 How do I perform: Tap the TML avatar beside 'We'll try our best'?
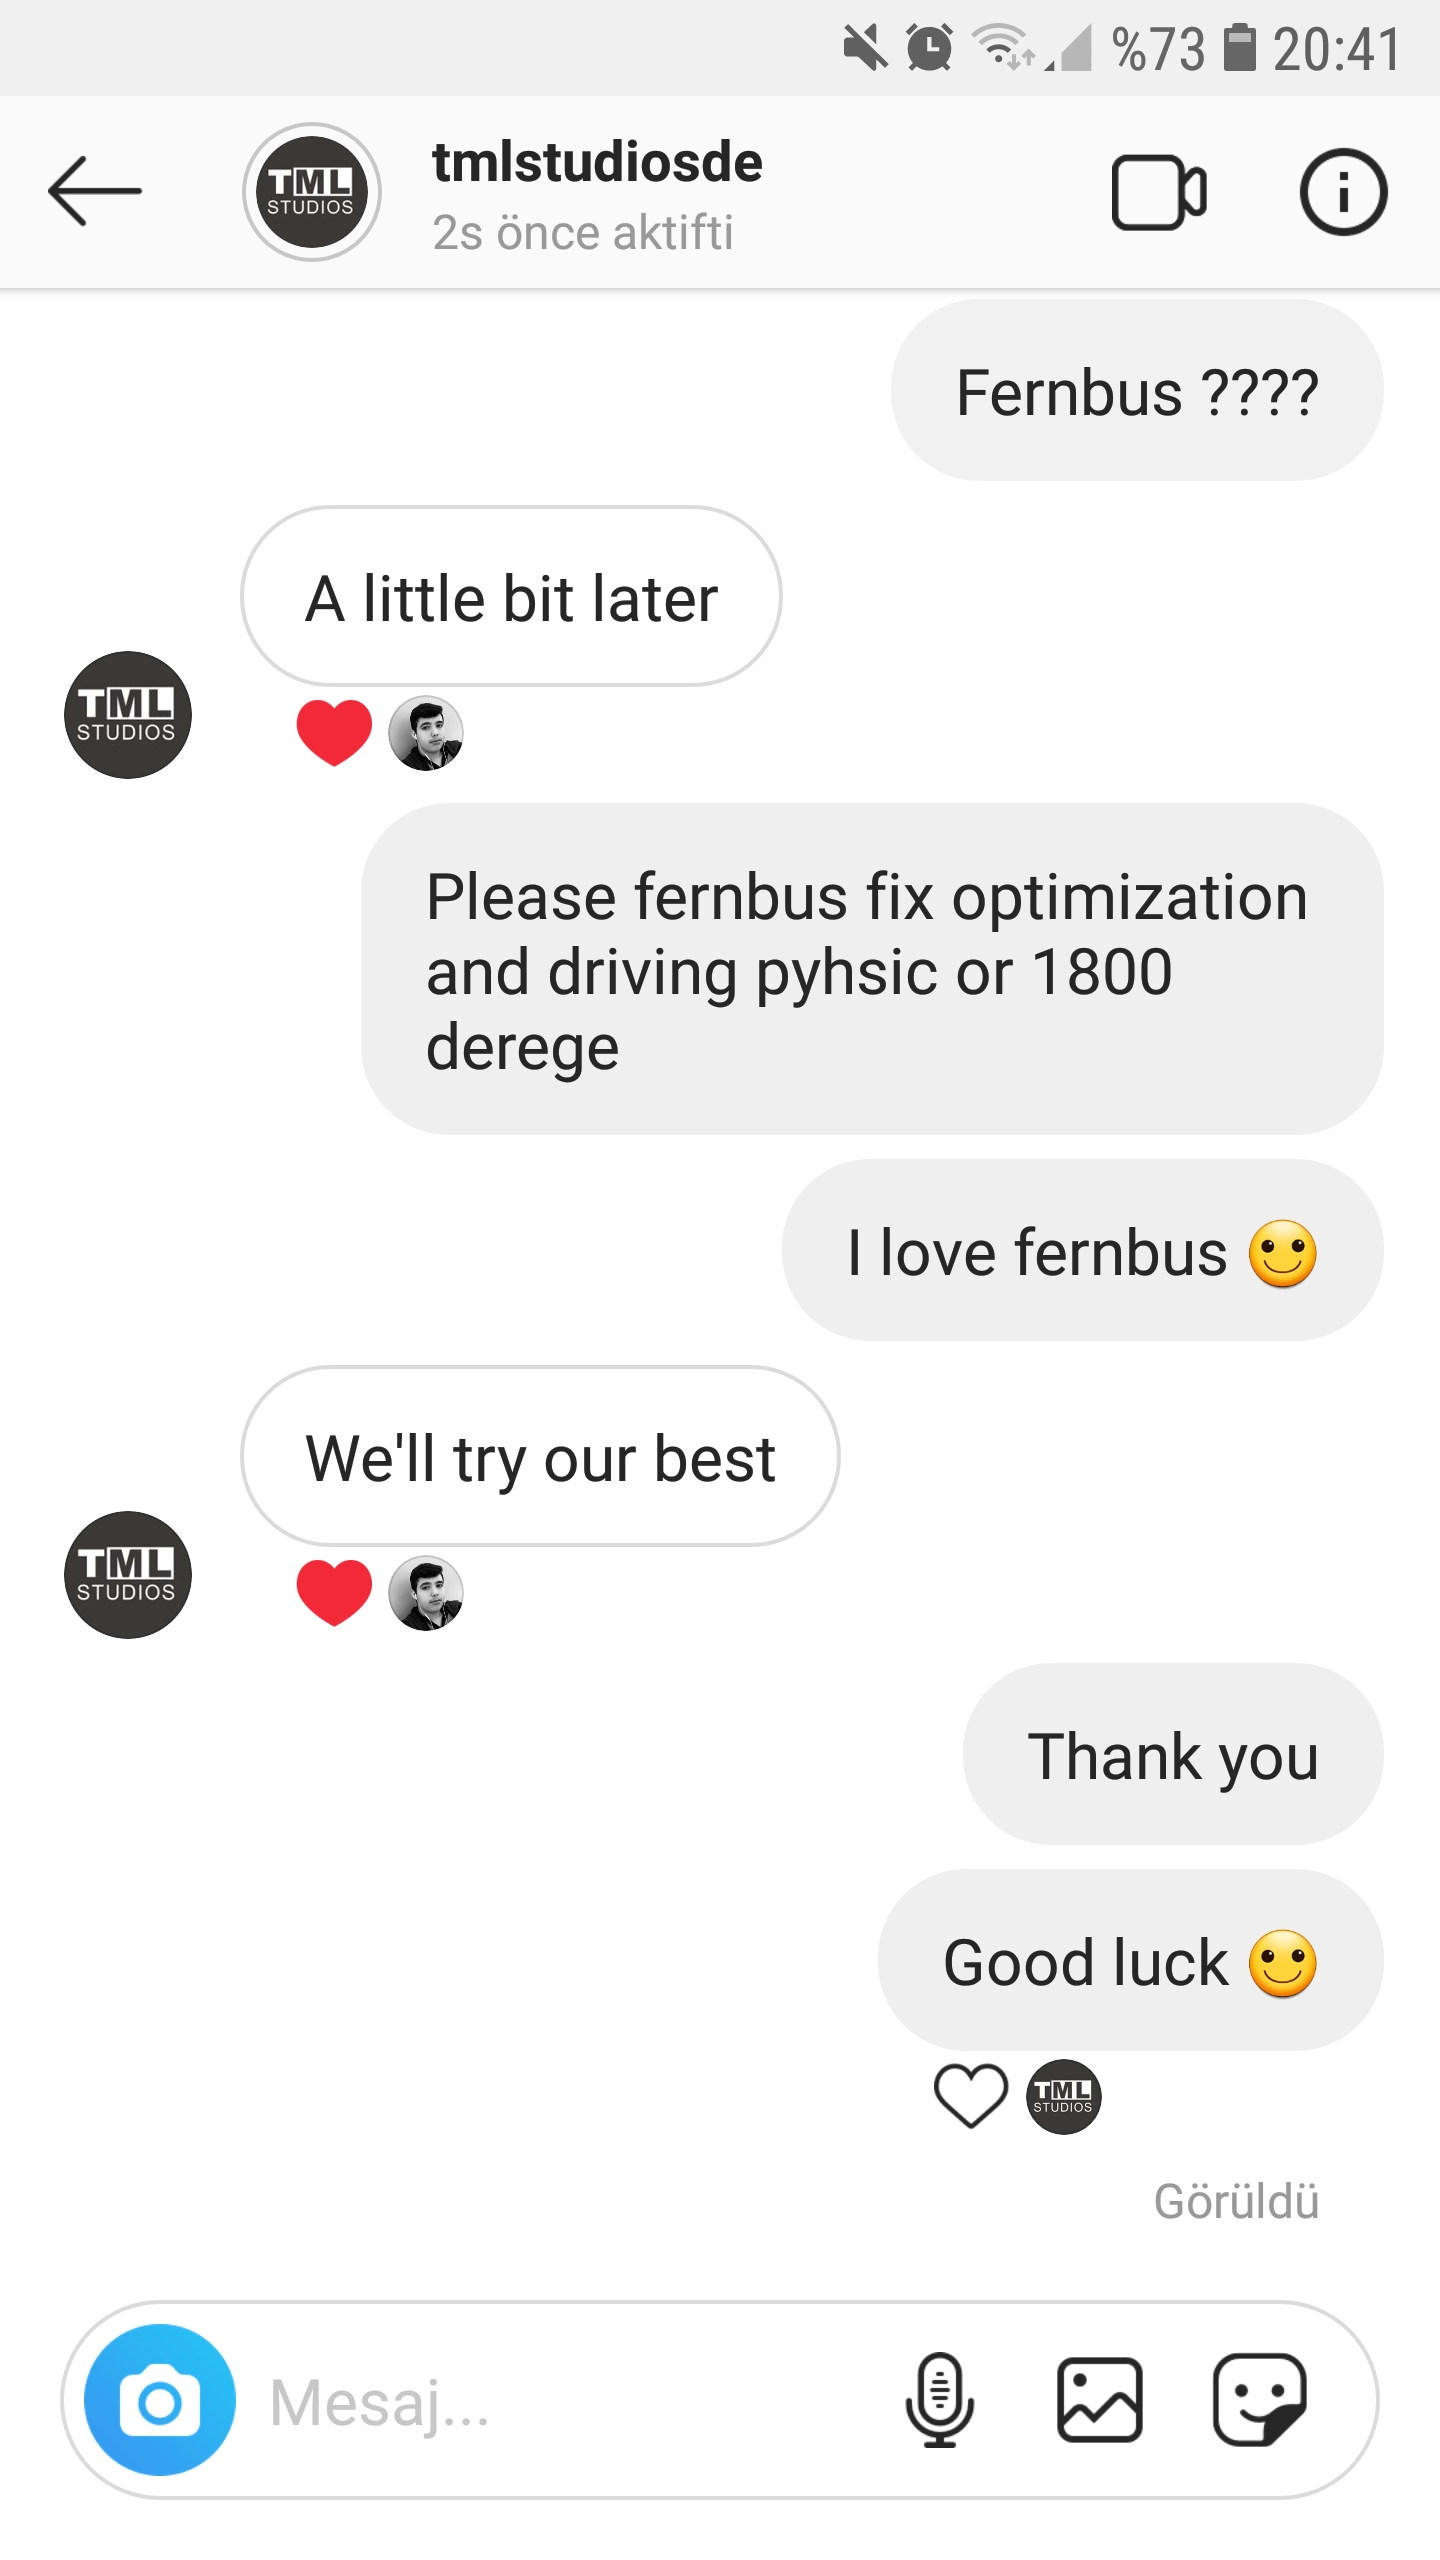click(x=127, y=1575)
